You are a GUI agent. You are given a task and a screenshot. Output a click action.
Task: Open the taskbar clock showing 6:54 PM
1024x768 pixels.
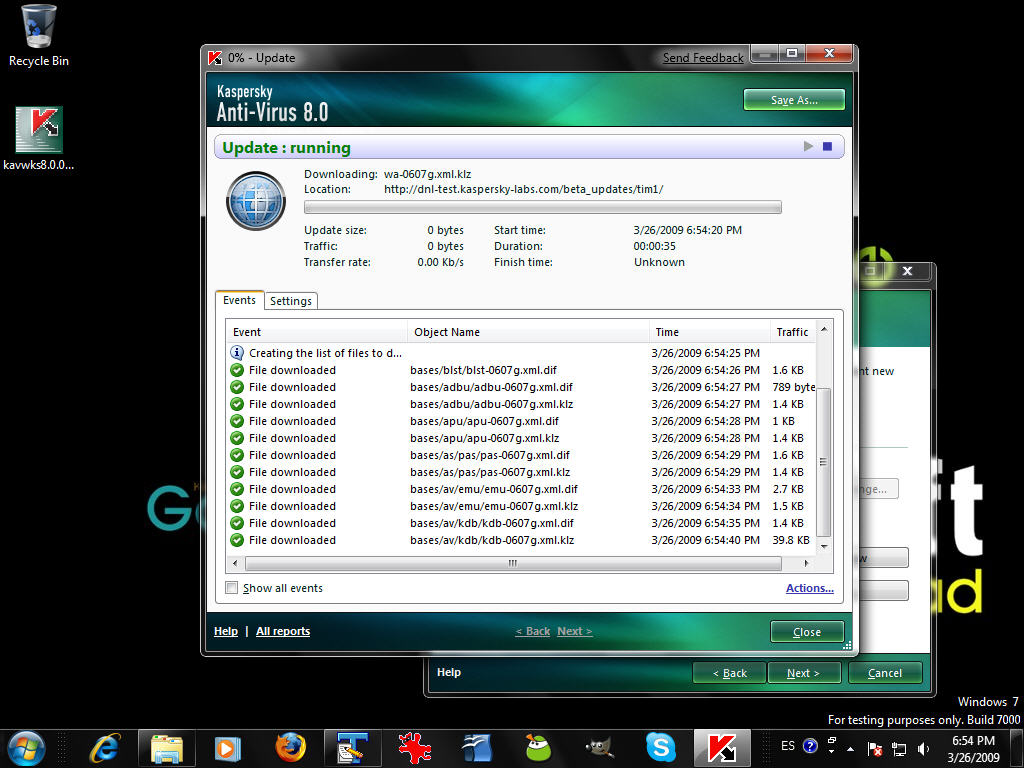coord(973,749)
